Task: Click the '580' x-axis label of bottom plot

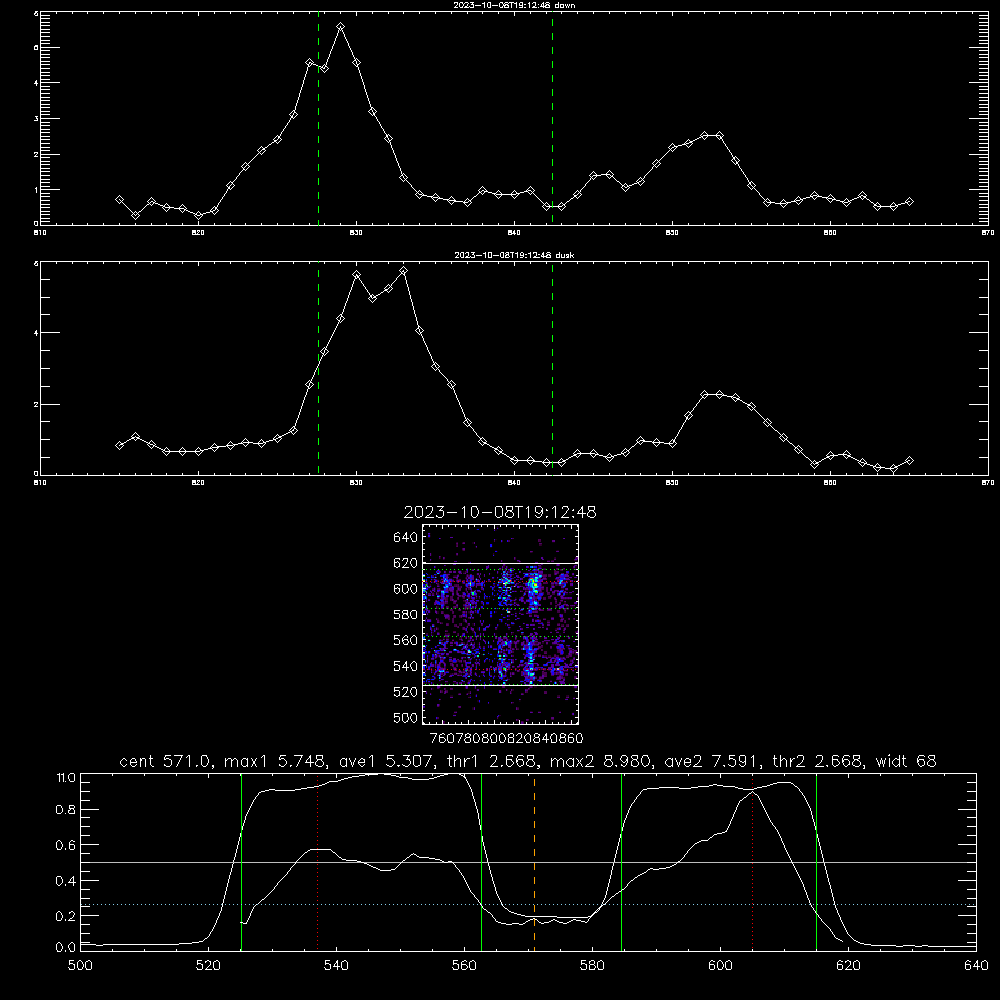Action: pos(592,966)
